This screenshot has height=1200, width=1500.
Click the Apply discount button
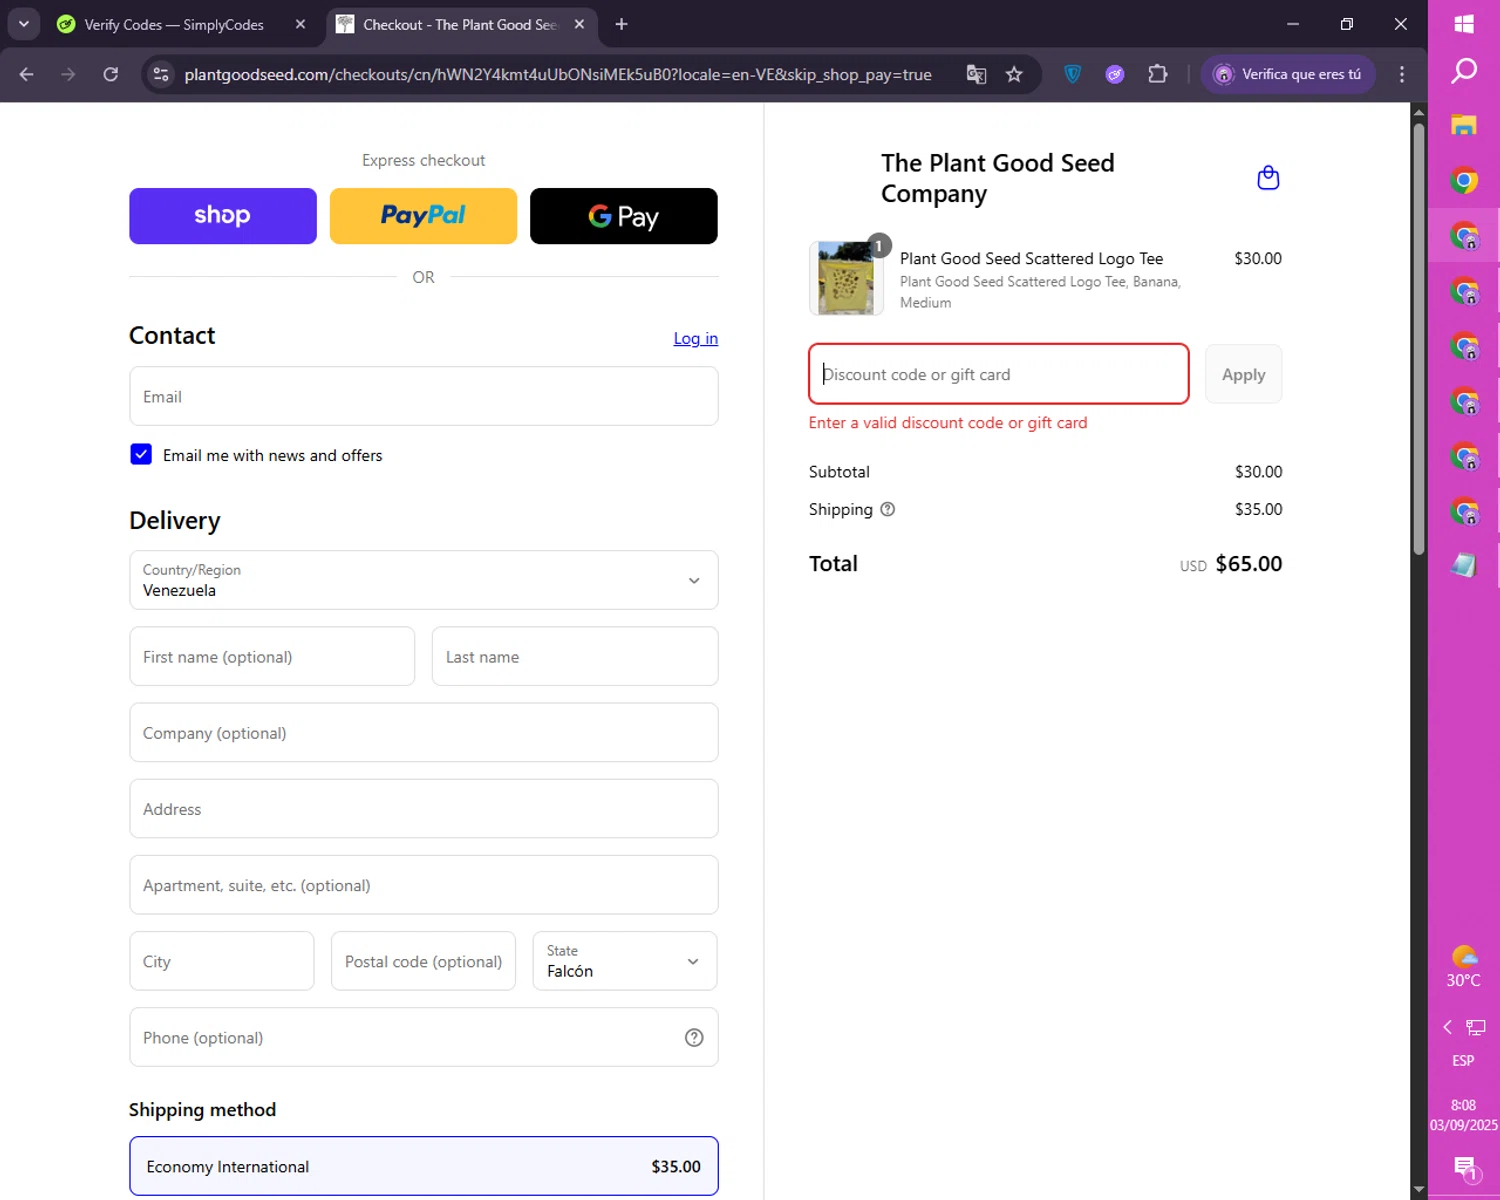(1243, 374)
